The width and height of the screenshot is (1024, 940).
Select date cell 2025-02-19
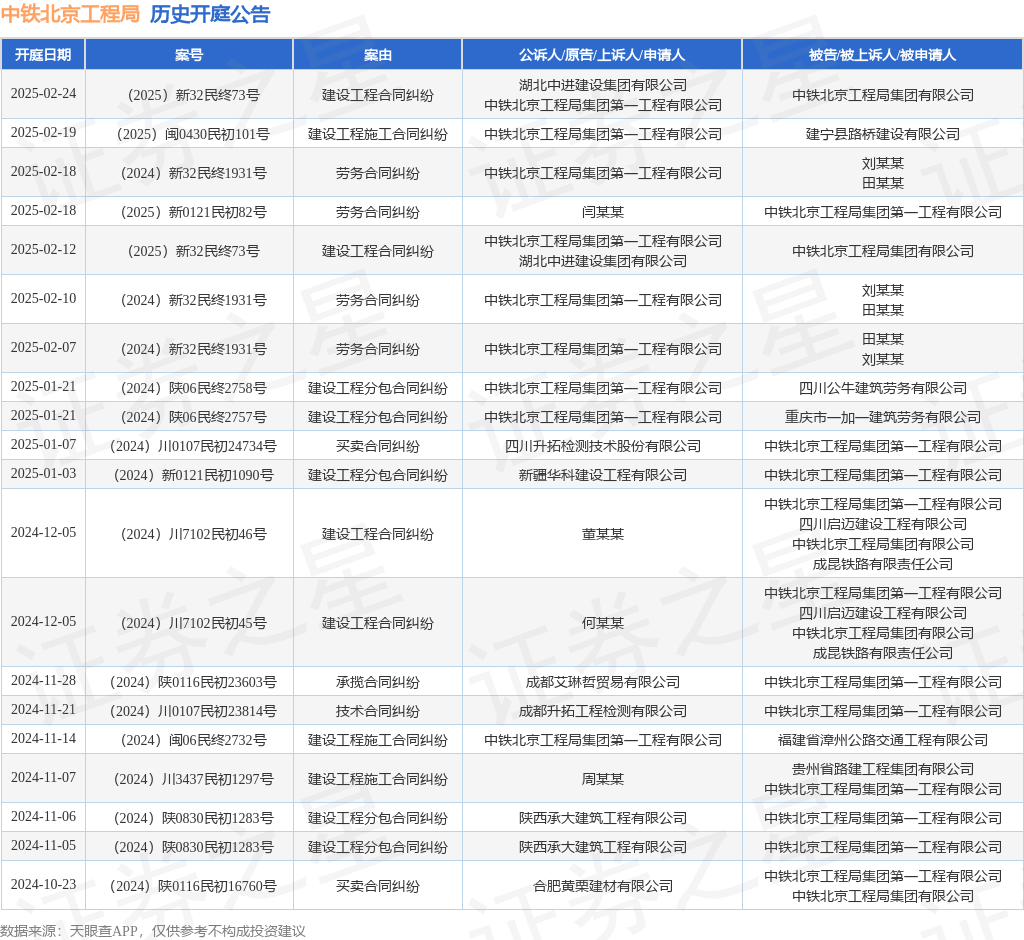coord(43,133)
